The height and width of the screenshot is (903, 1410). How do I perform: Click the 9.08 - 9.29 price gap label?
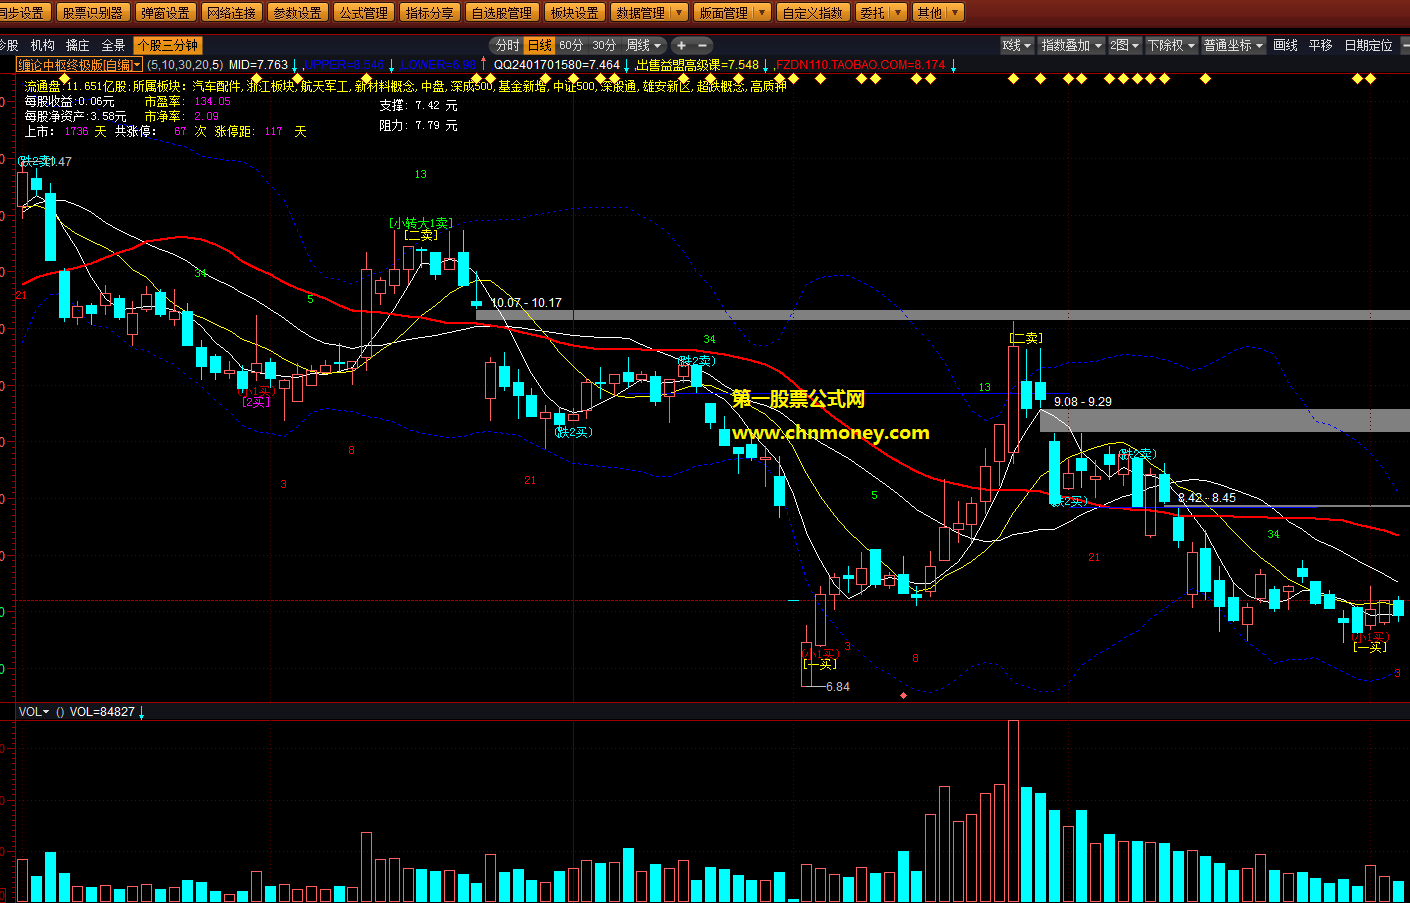[1083, 402]
